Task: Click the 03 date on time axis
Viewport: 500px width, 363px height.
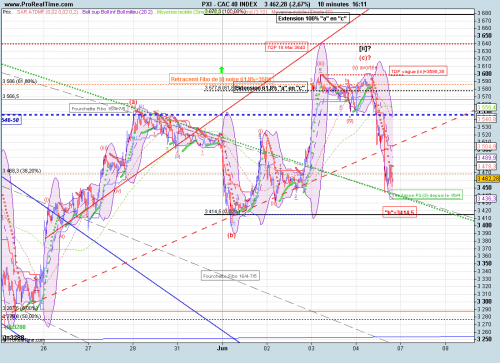Action: (x=311, y=348)
